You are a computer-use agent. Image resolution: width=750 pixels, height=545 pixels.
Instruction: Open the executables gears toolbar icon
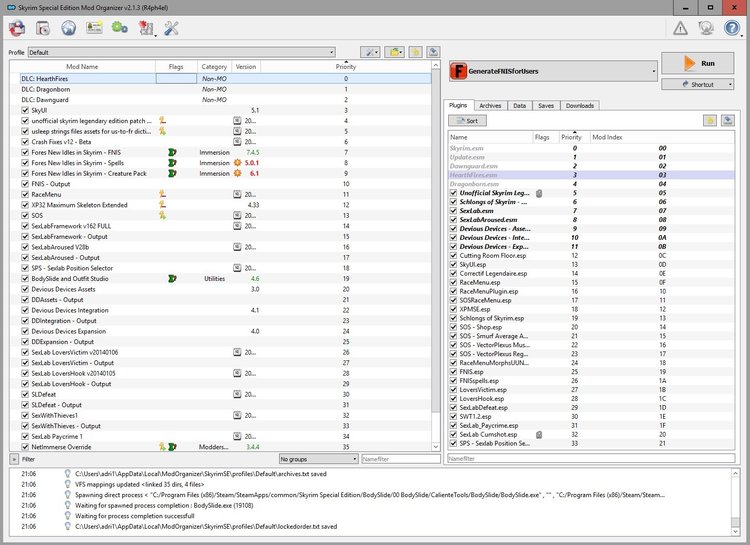tap(120, 28)
